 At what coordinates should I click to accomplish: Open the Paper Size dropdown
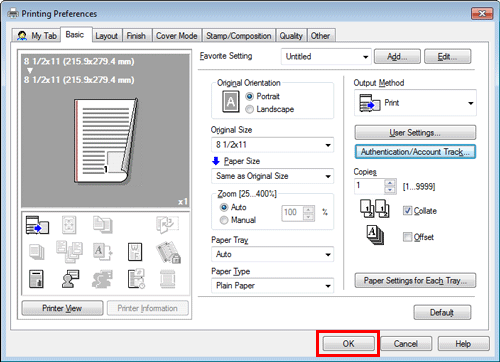[272, 176]
